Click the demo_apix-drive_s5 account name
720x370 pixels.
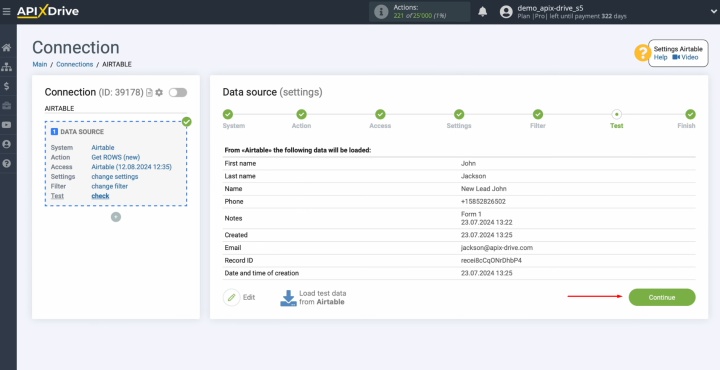tap(550, 8)
